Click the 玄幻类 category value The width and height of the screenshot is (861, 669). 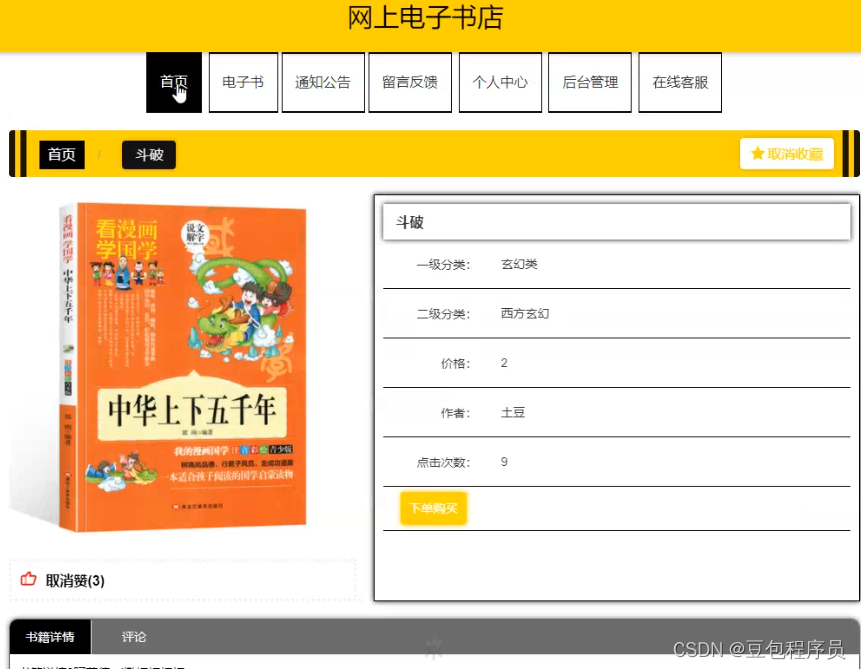(x=519, y=264)
